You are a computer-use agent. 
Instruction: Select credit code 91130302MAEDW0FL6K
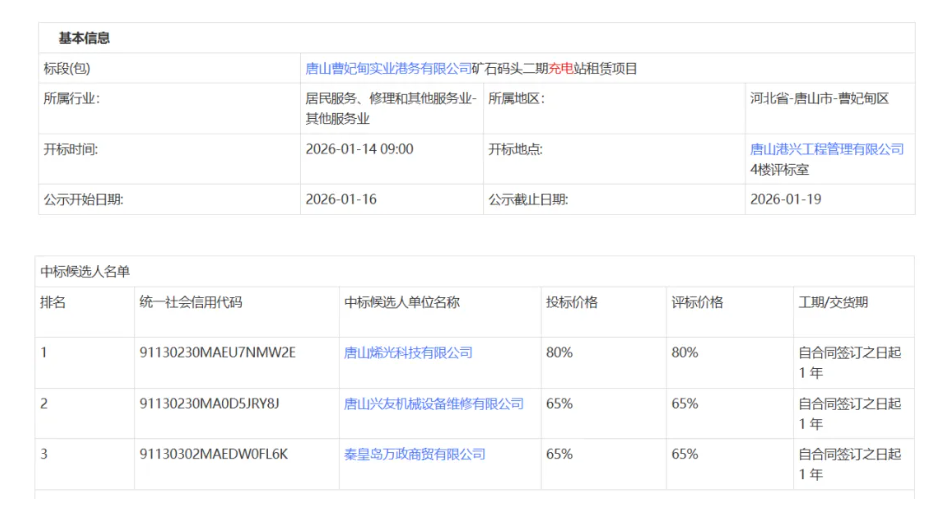click(213, 454)
